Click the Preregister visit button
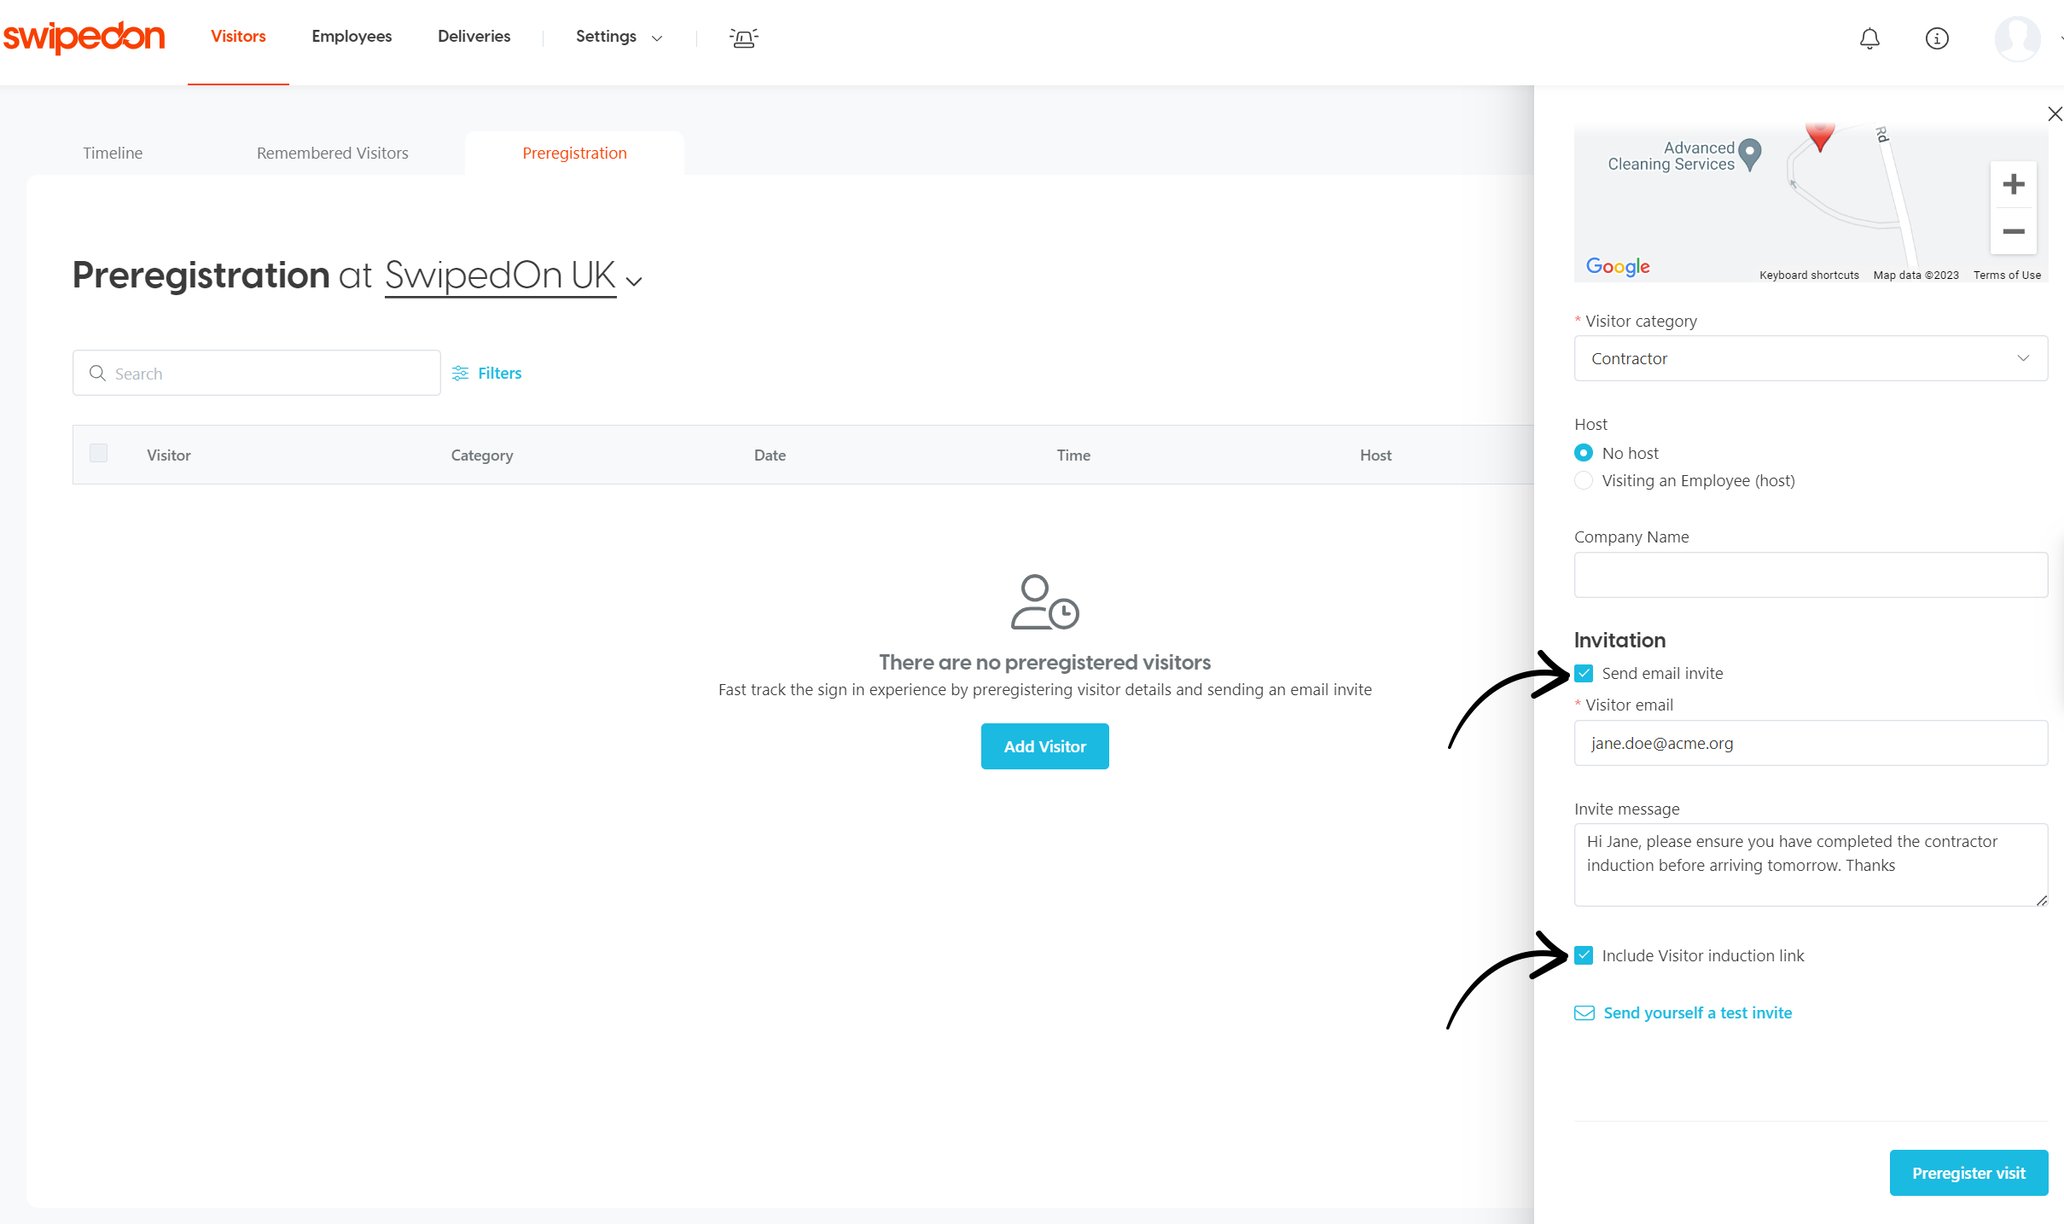 point(1967,1173)
